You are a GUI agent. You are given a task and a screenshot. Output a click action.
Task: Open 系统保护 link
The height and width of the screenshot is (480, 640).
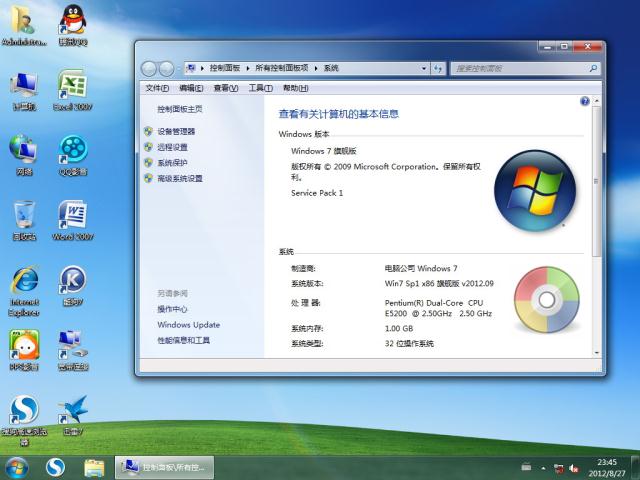[172, 162]
